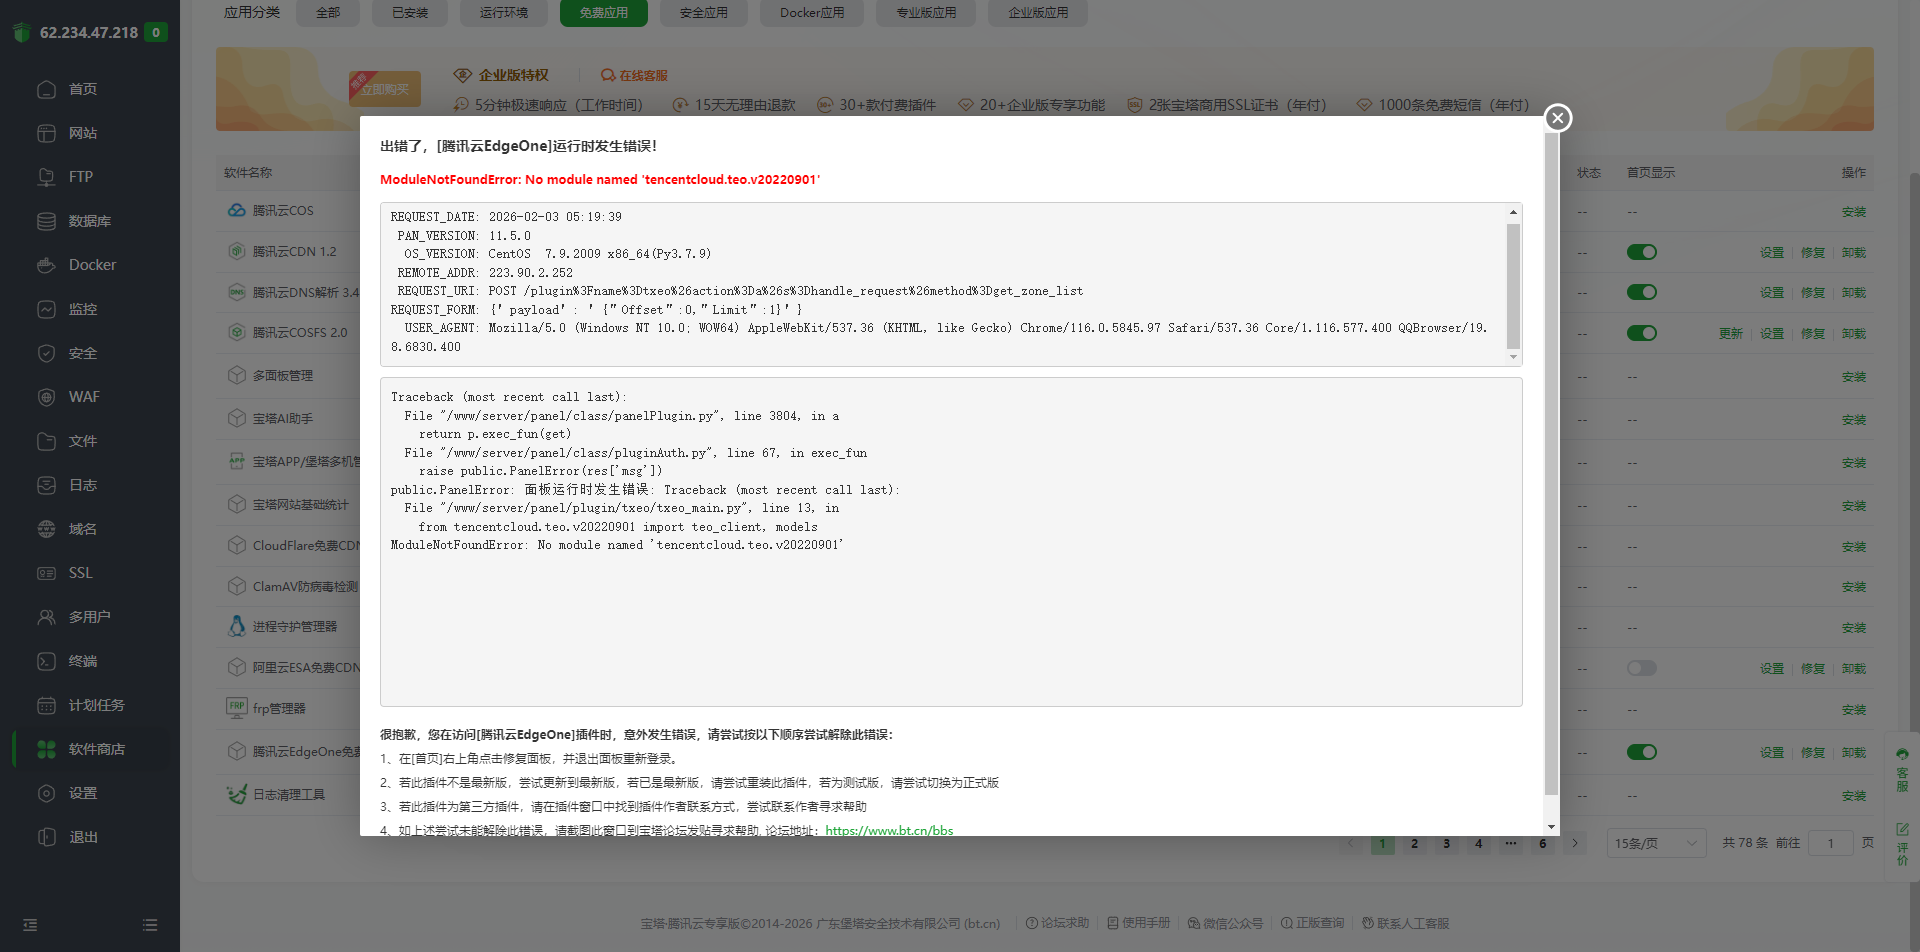
Task: Click the 日志清理工具 app icon
Action: (x=237, y=794)
